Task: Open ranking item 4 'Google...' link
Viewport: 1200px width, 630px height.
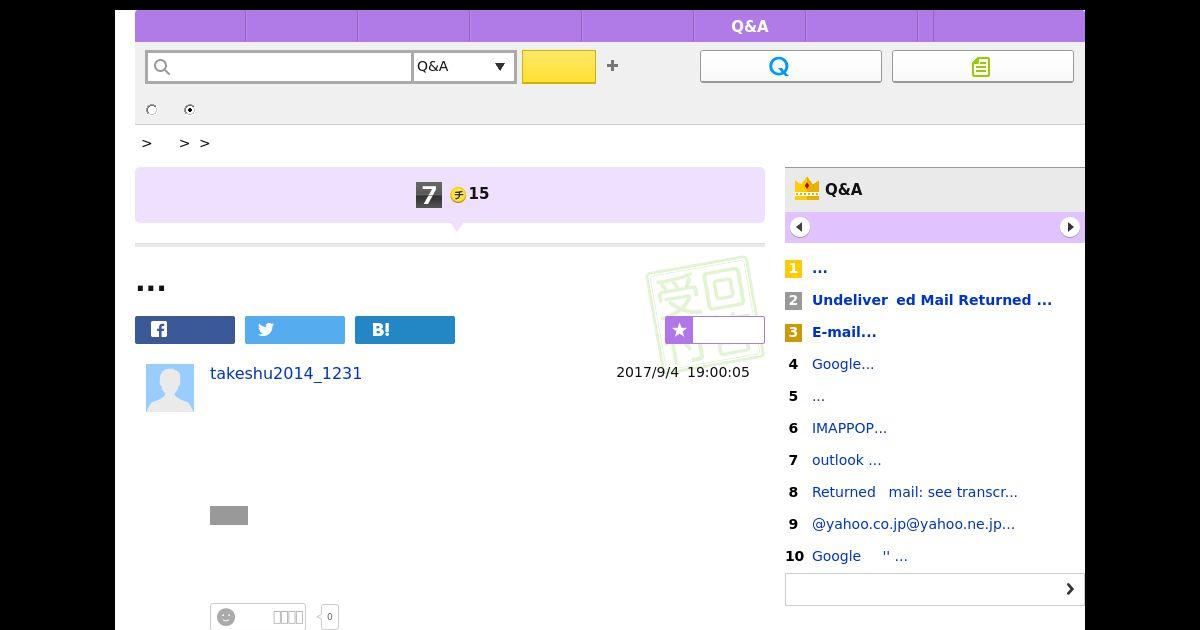Action: tap(843, 364)
